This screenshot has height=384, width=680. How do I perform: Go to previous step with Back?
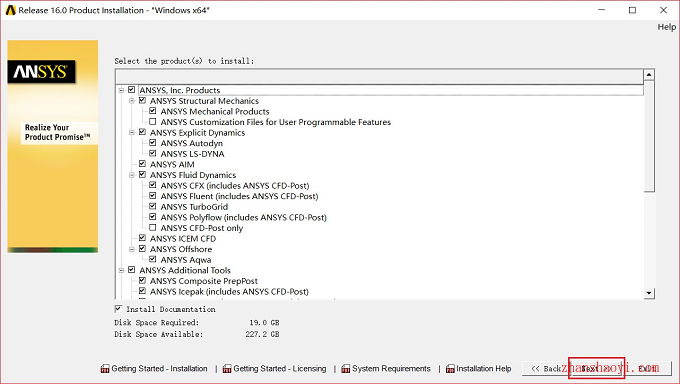click(546, 368)
